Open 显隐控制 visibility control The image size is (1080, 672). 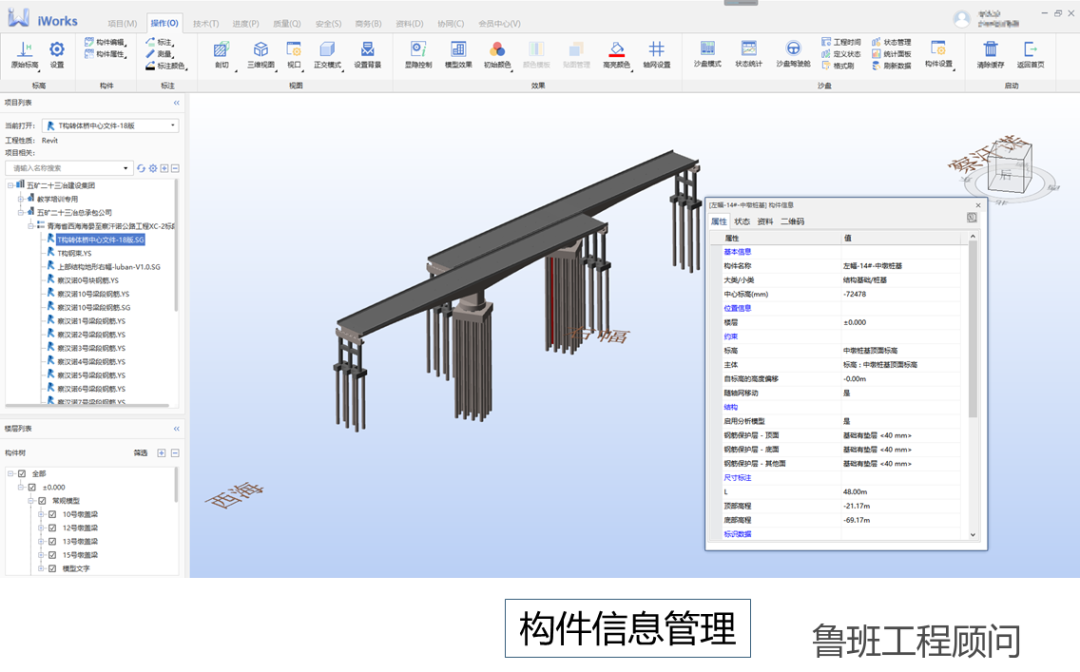tap(418, 54)
